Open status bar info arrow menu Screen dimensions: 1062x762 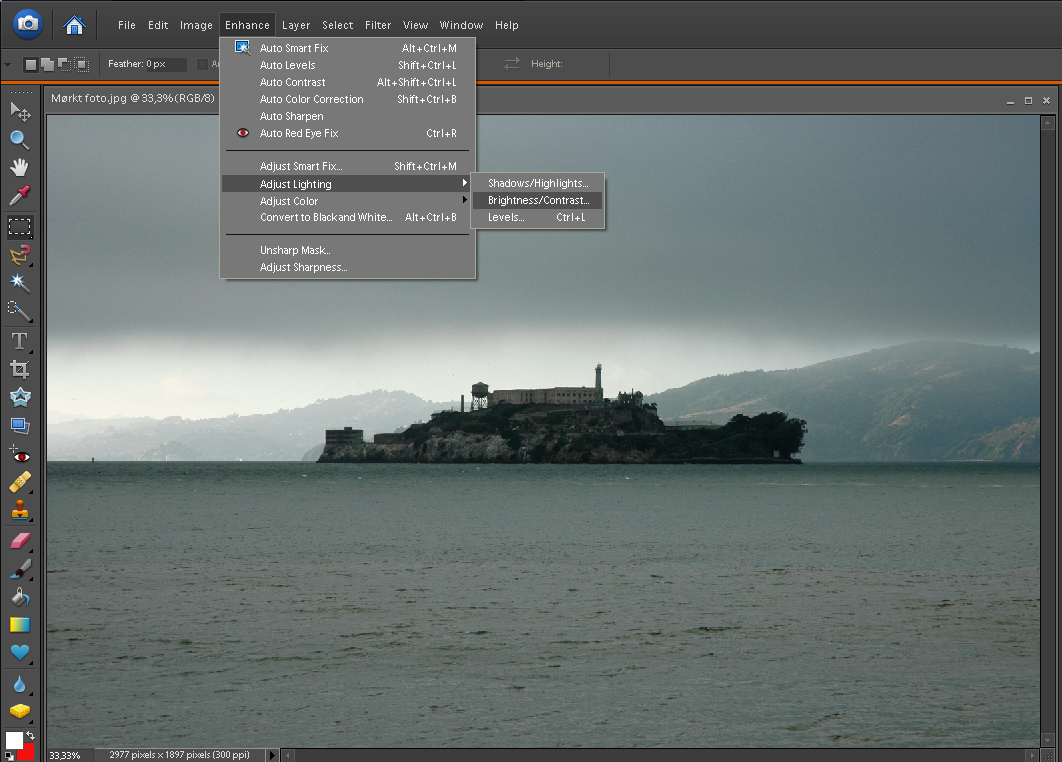(272, 754)
